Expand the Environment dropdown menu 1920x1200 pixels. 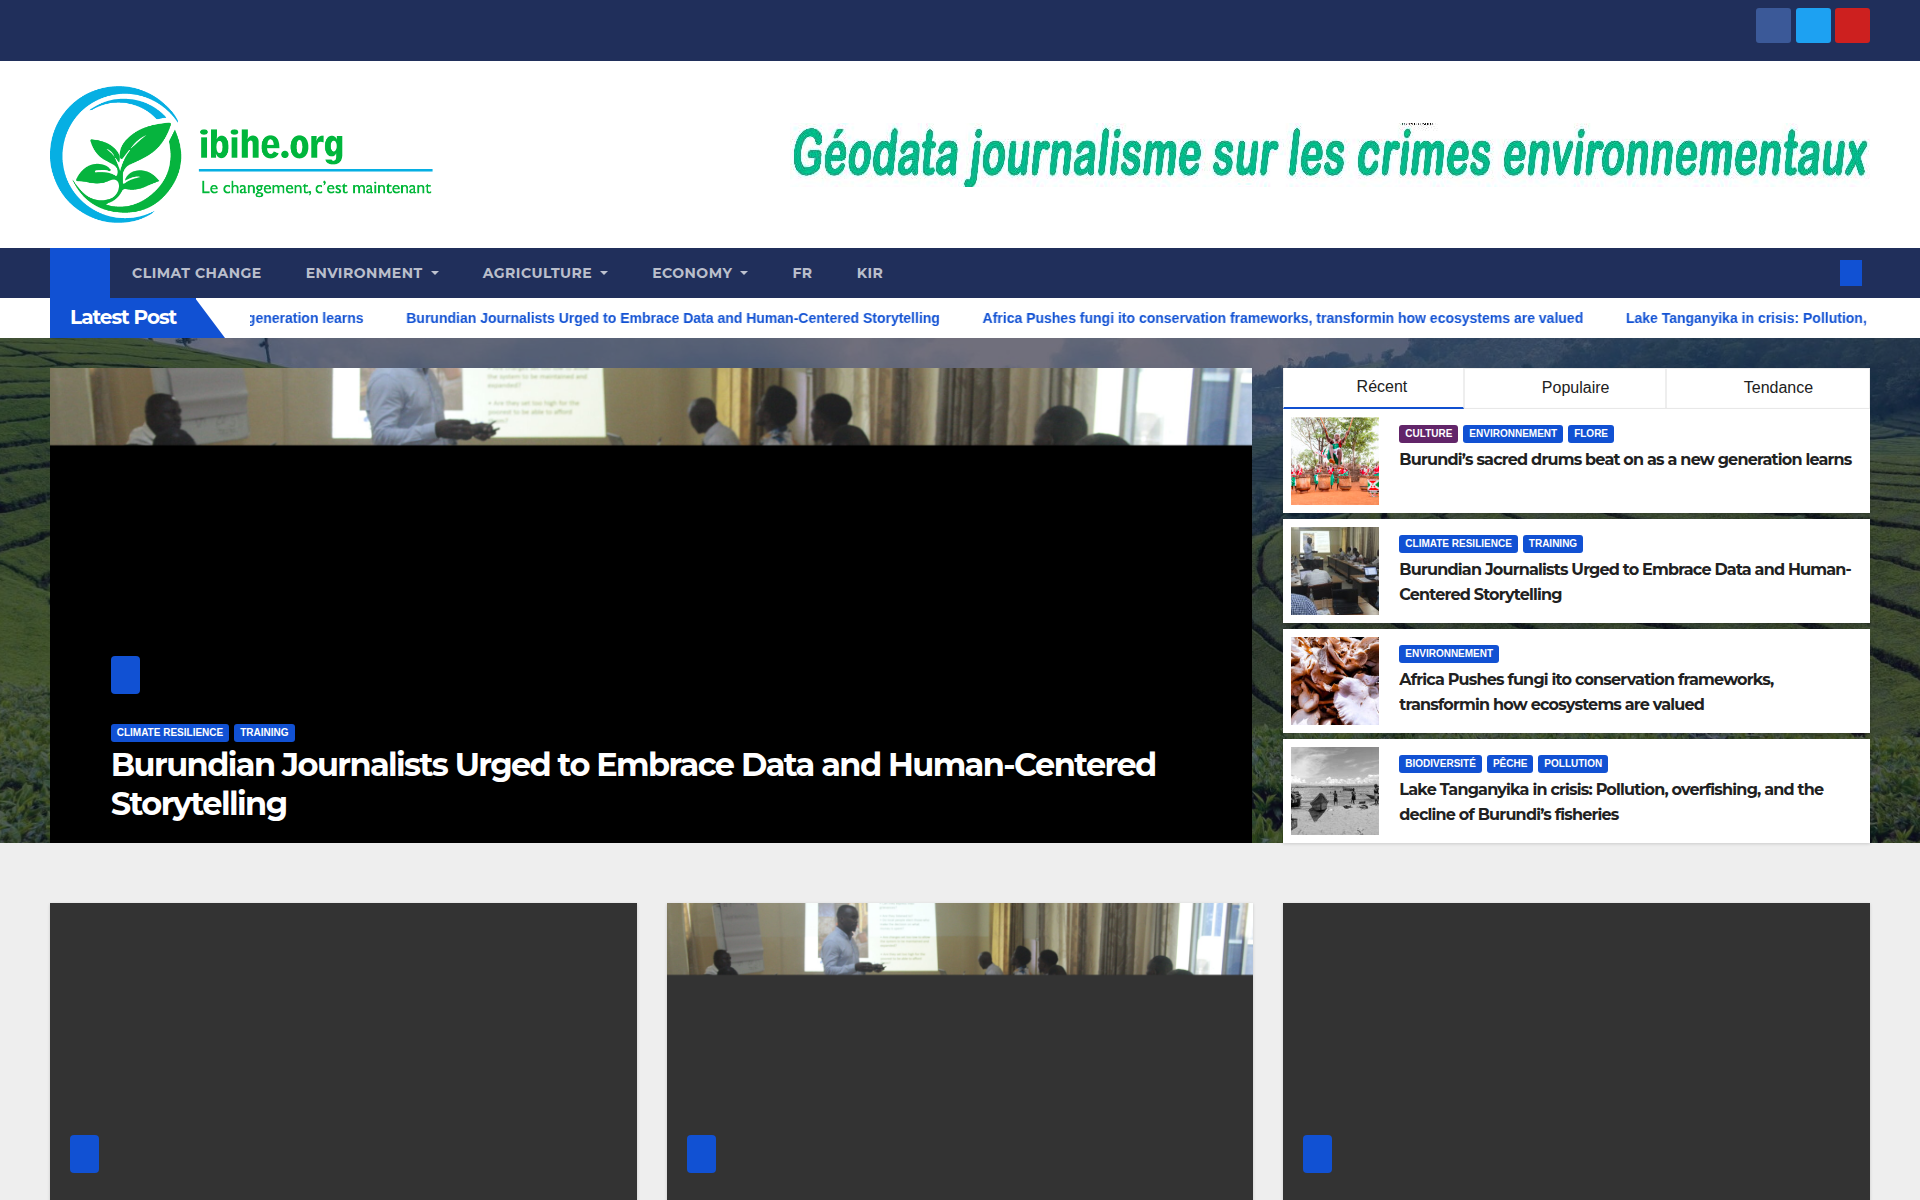coord(372,273)
